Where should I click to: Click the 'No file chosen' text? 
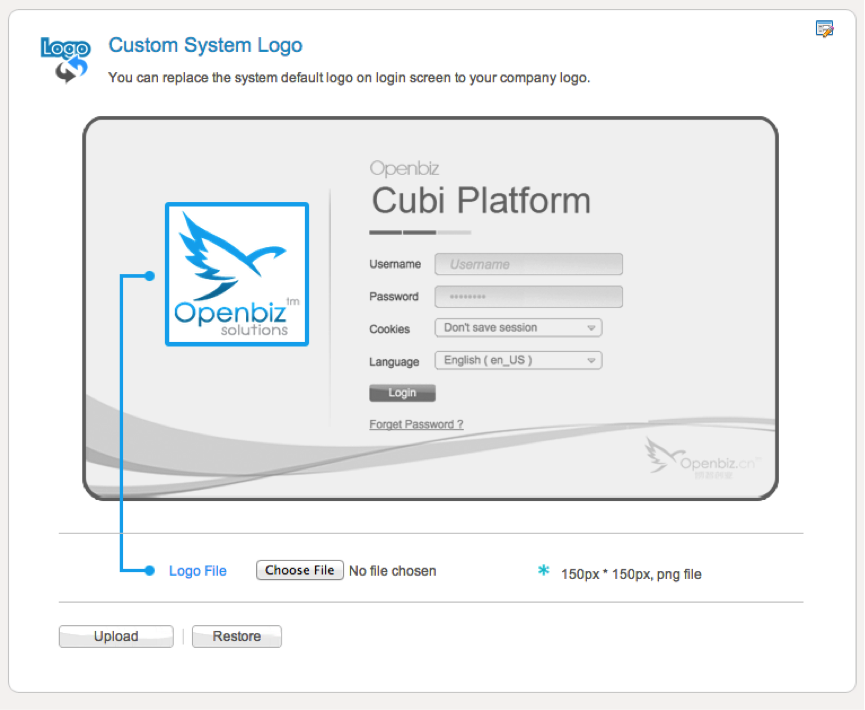click(x=392, y=571)
